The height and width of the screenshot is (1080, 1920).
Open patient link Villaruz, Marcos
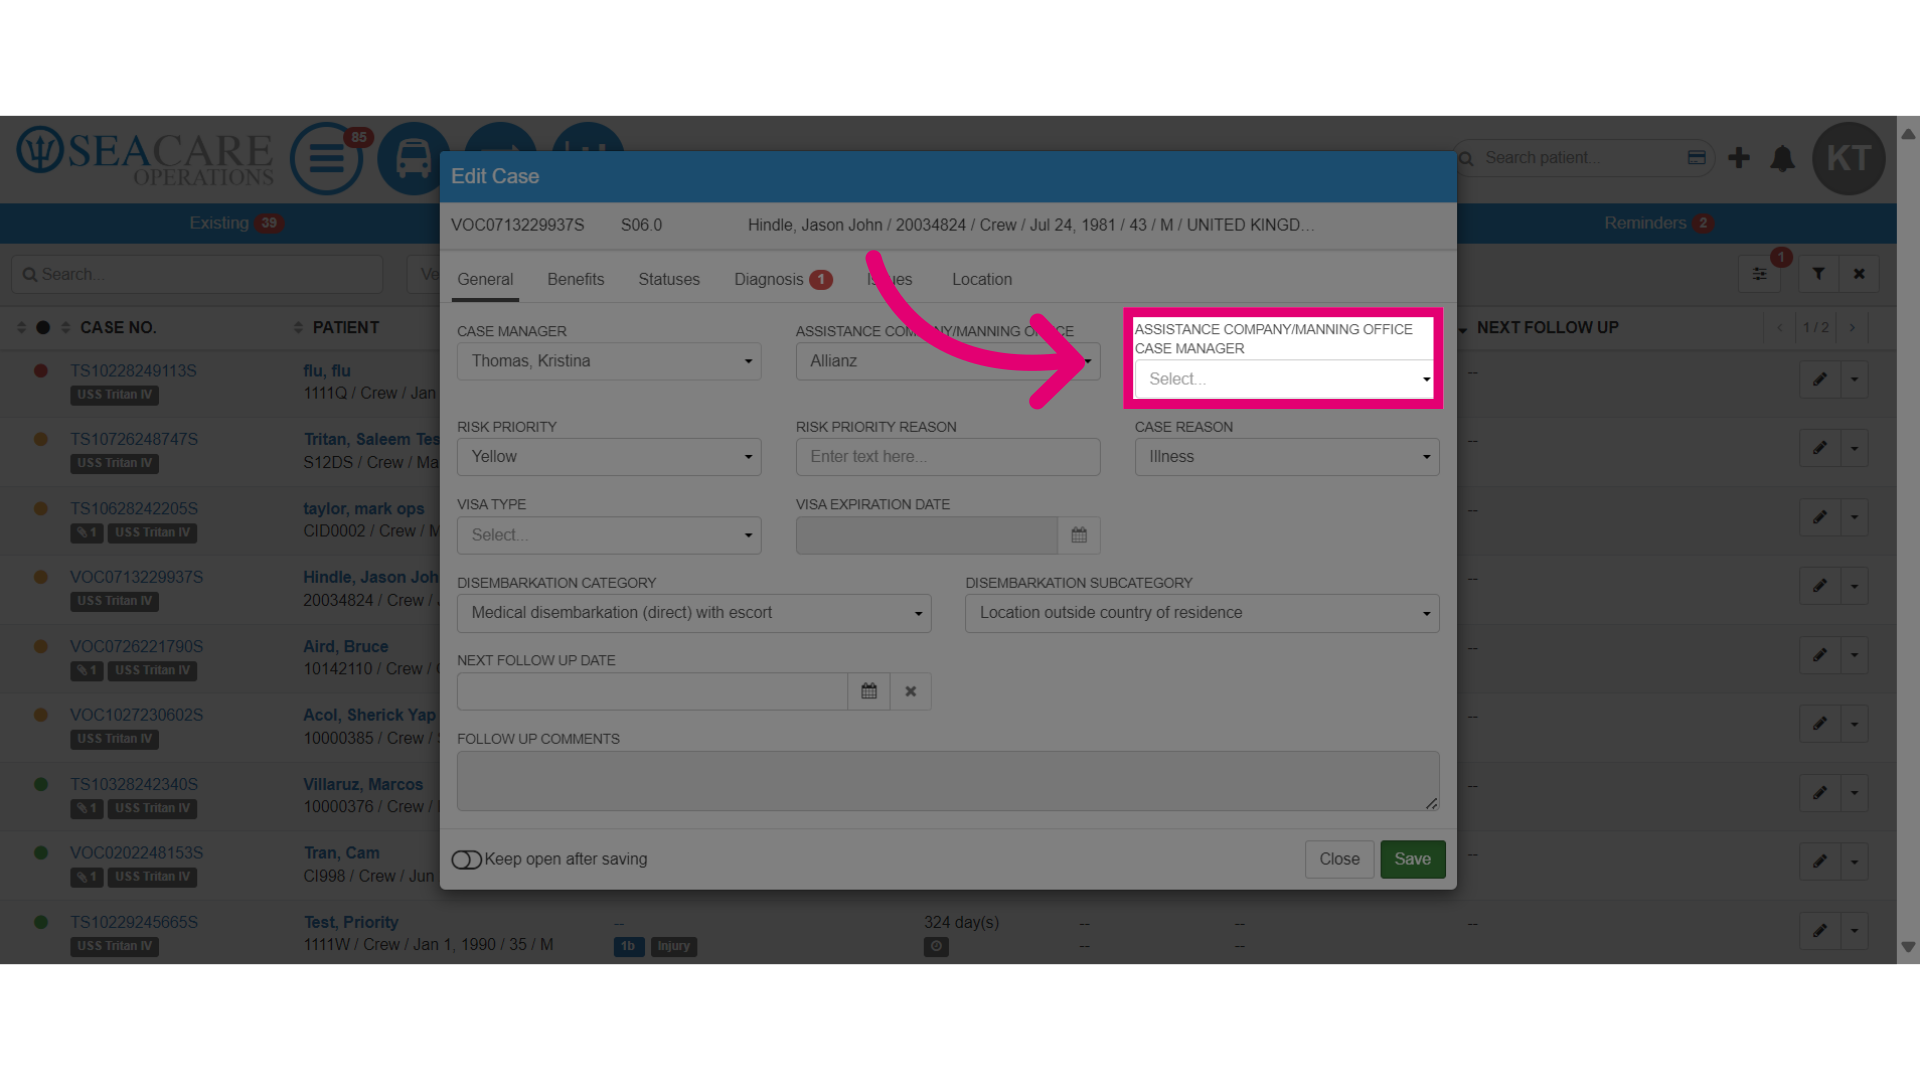click(x=363, y=785)
